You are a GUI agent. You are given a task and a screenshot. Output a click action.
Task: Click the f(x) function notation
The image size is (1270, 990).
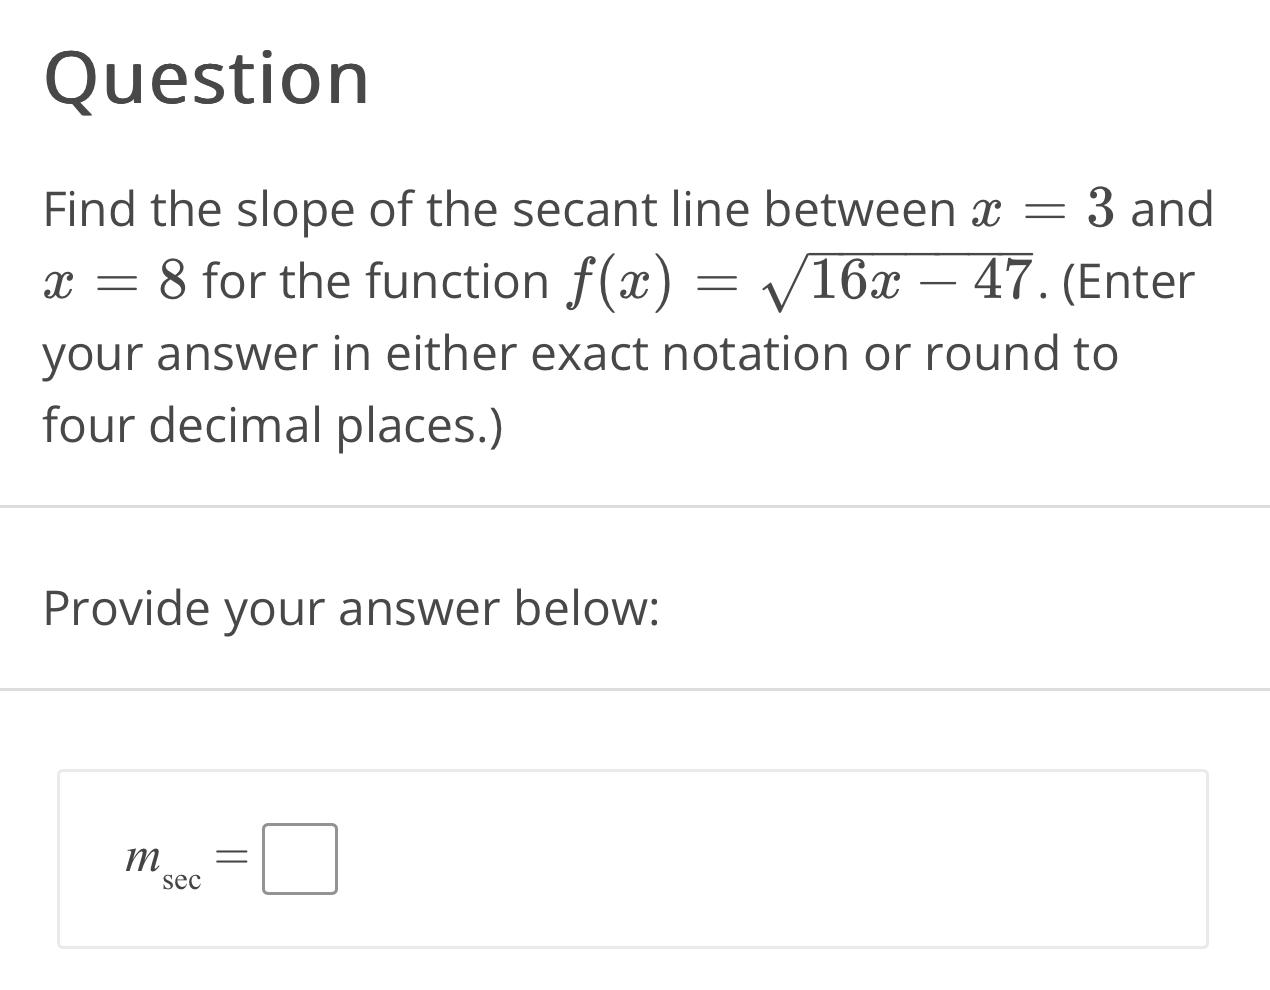[620, 280]
